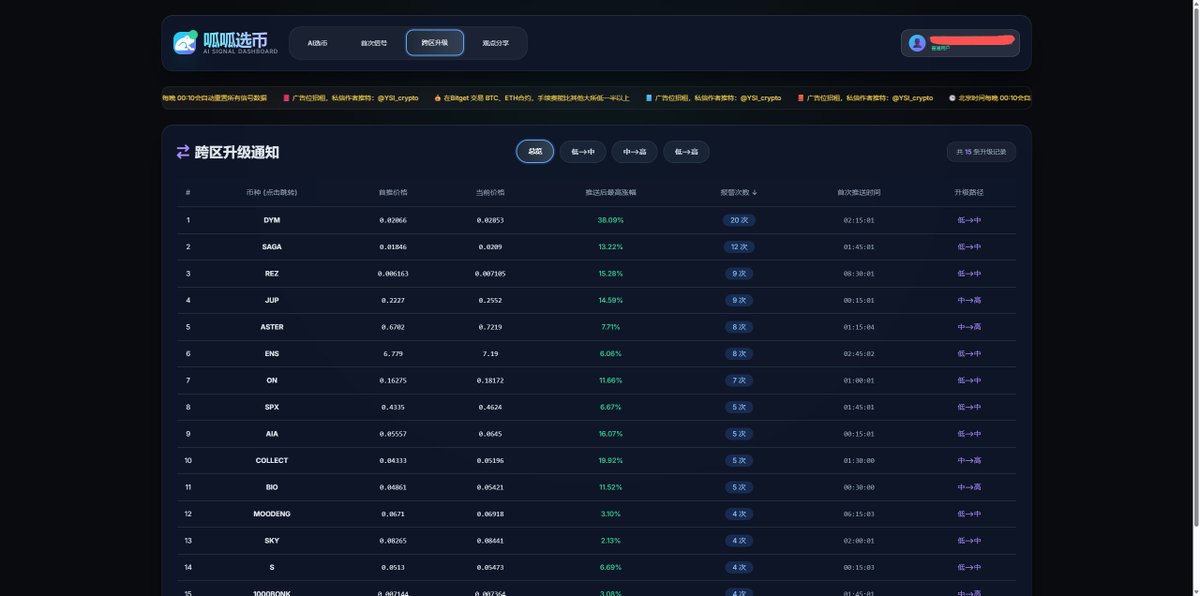Select the 跨区升级 tab
The height and width of the screenshot is (596, 1200).
coord(435,43)
